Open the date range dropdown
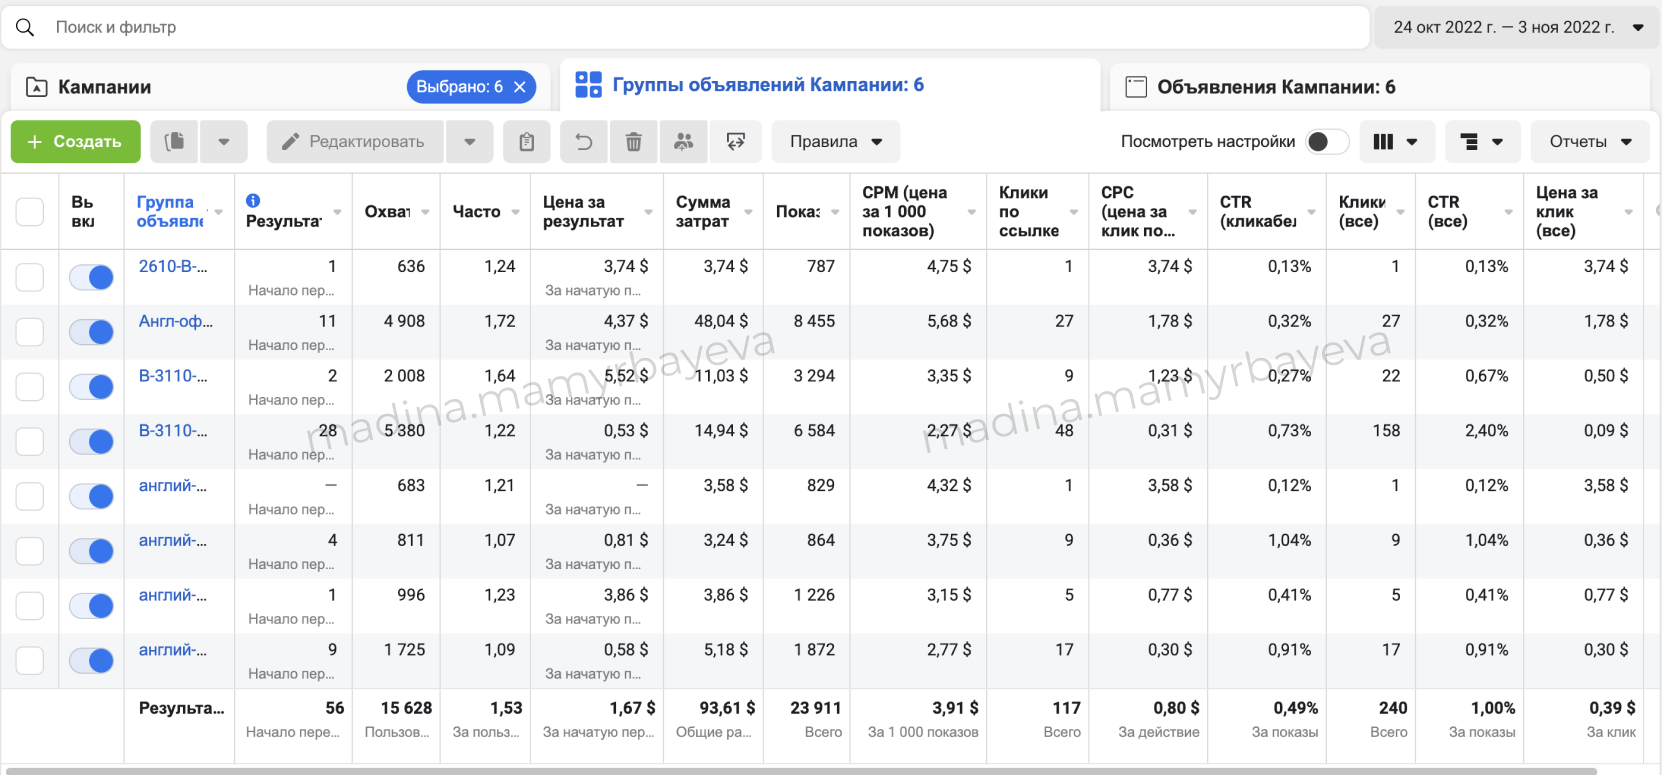This screenshot has width=1662, height=775. coord(1516,27)
